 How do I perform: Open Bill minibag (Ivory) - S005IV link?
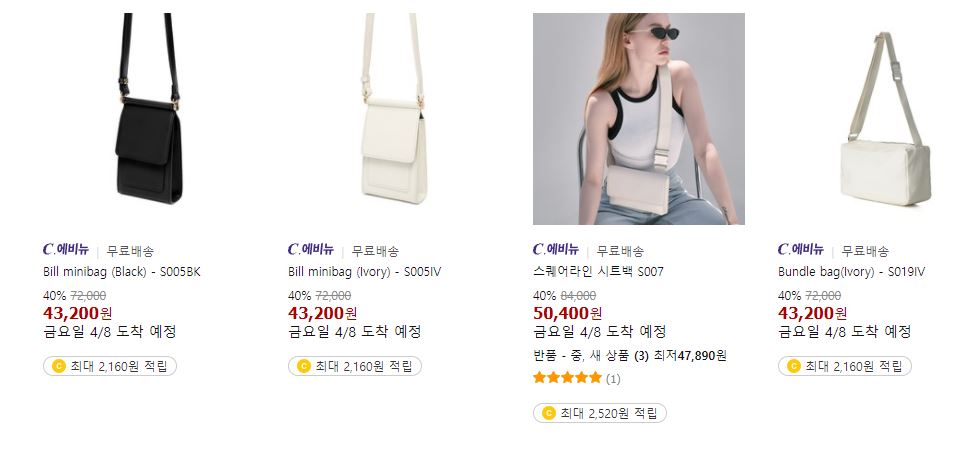(365, 272)
